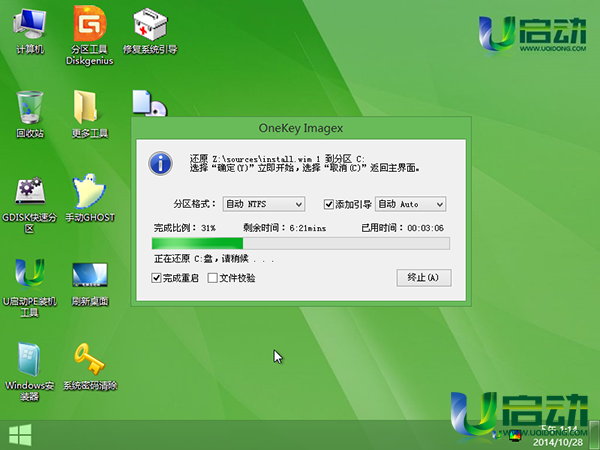The height and width of the screenshot is (450, 600).
Task: Click the blue info icon in dialog
Action: pyautogui.click(x=160, y=164)
